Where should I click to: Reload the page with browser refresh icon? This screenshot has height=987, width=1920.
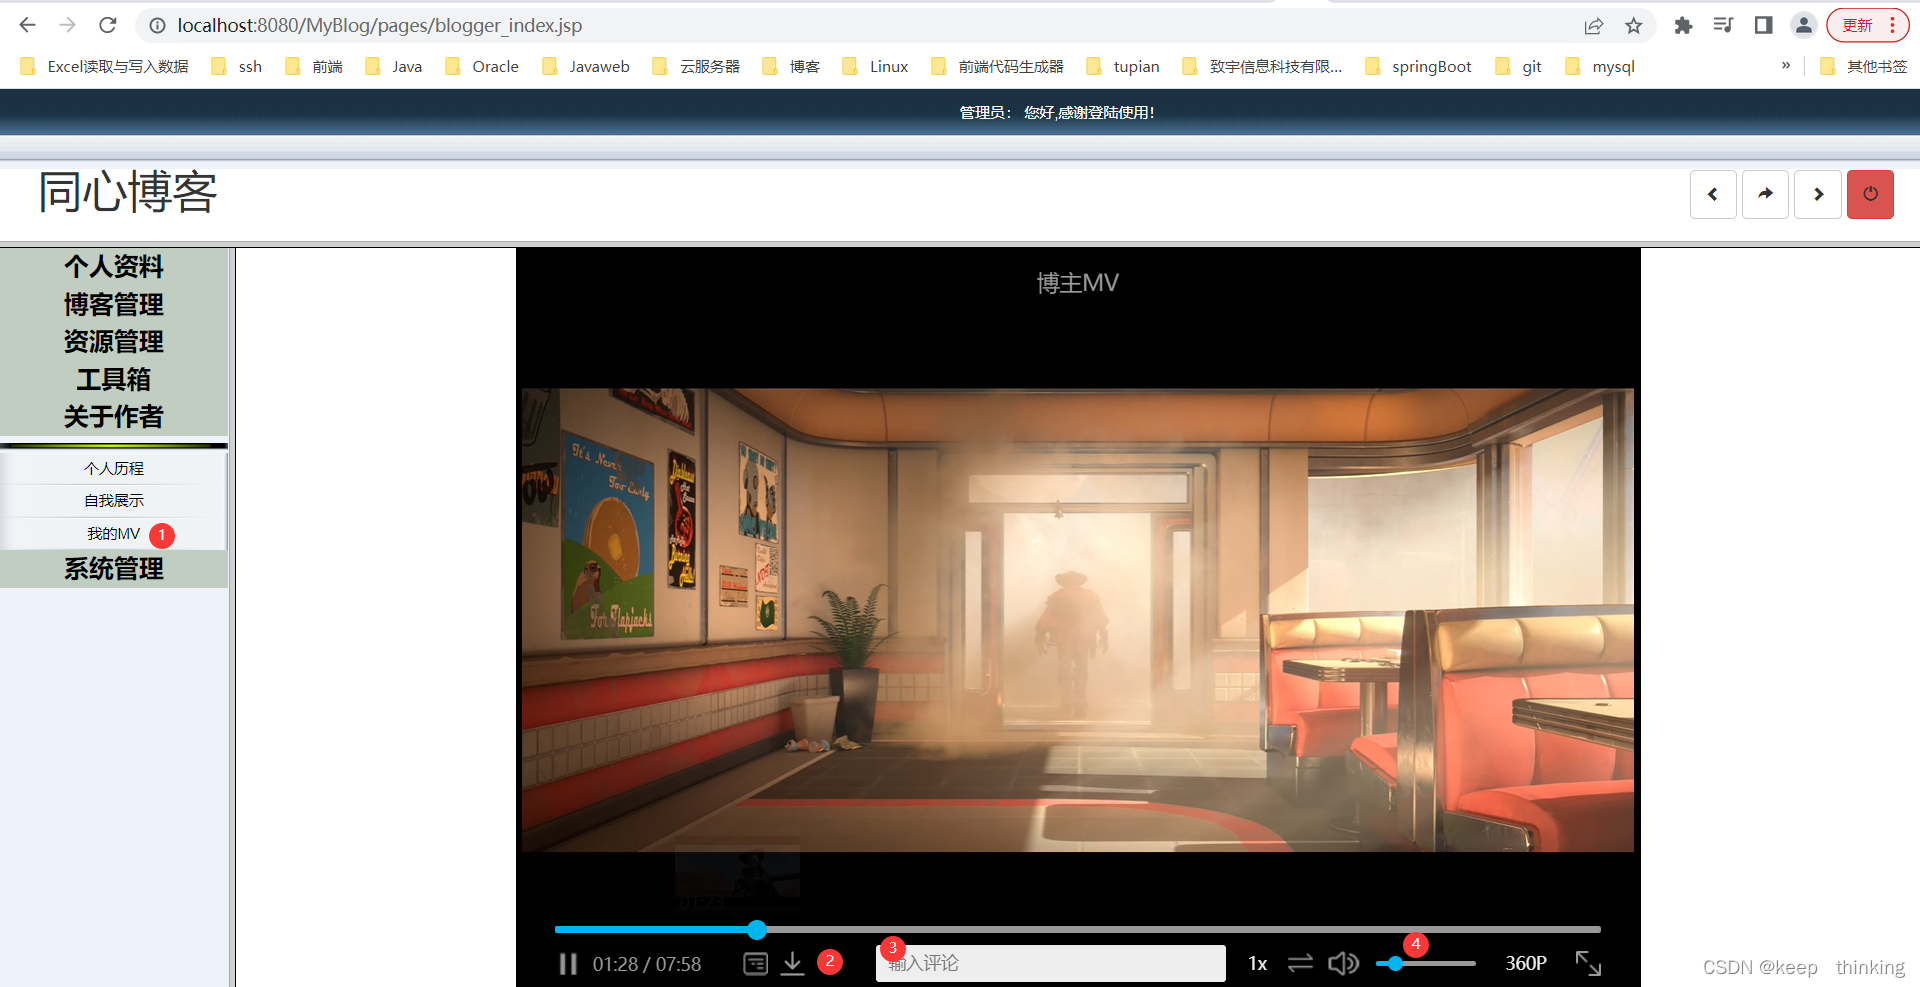(108, 25)
